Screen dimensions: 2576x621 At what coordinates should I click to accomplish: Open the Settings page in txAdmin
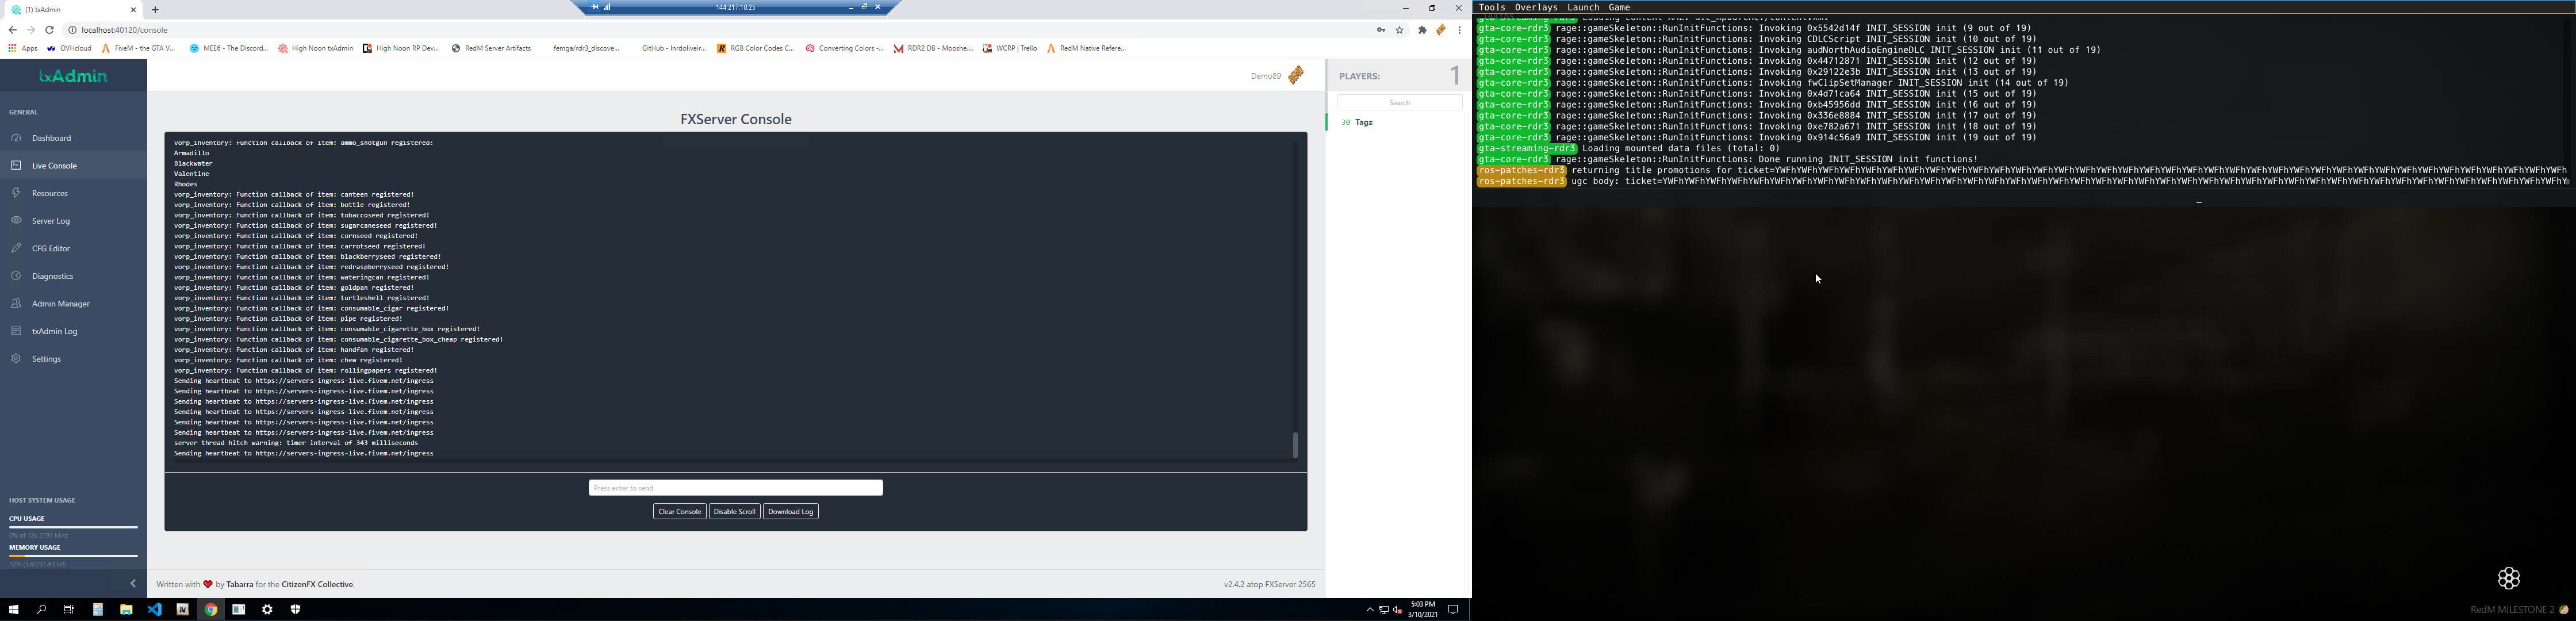pyautogui.click(x=46, y=359)
